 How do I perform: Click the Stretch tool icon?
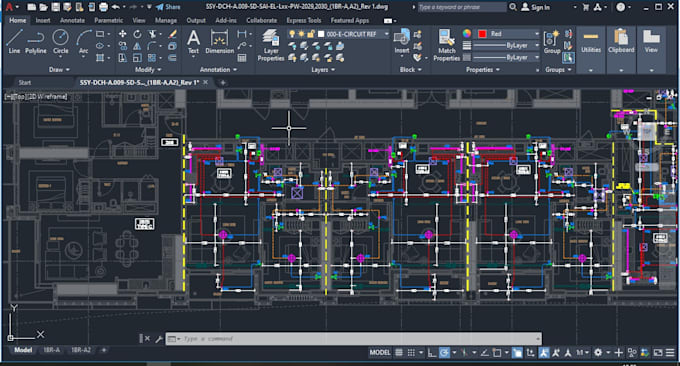122,58
